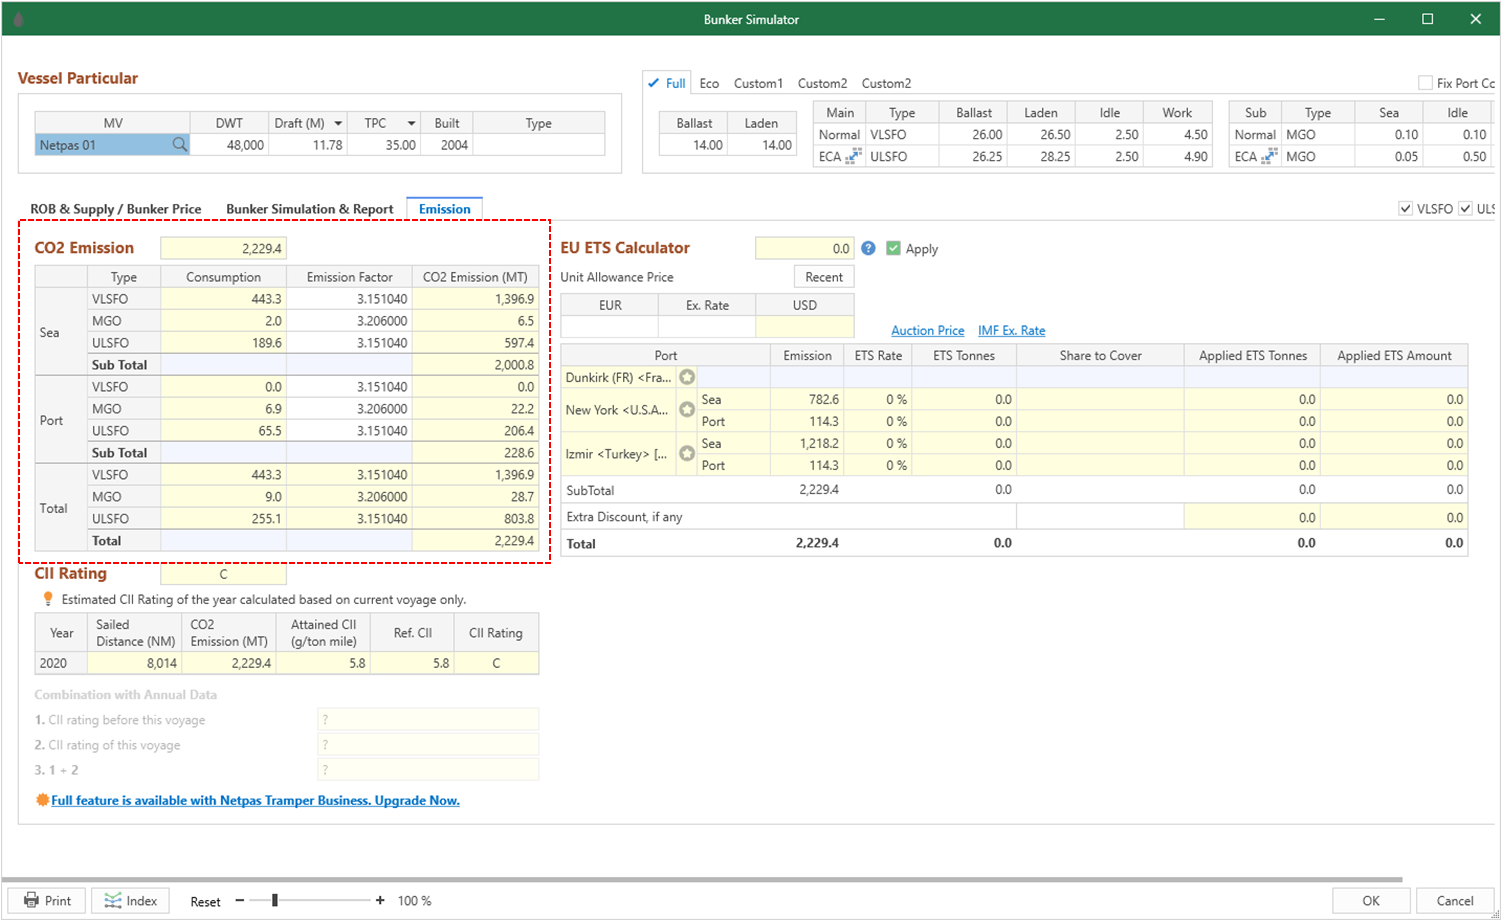Click the EUR input field under Unit Allowance Price
Viewport: 1502px width, 921px height.
pos(609,325)
